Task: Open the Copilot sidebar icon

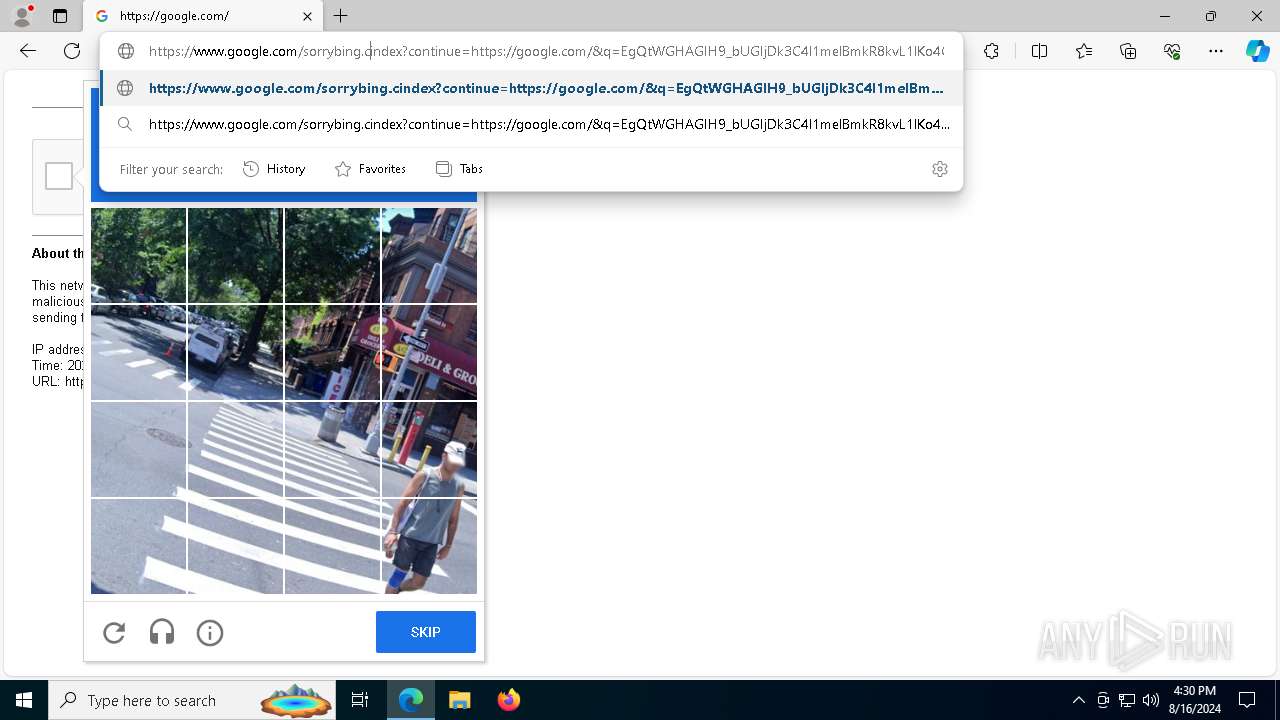Action: (x=1257, y=51)
